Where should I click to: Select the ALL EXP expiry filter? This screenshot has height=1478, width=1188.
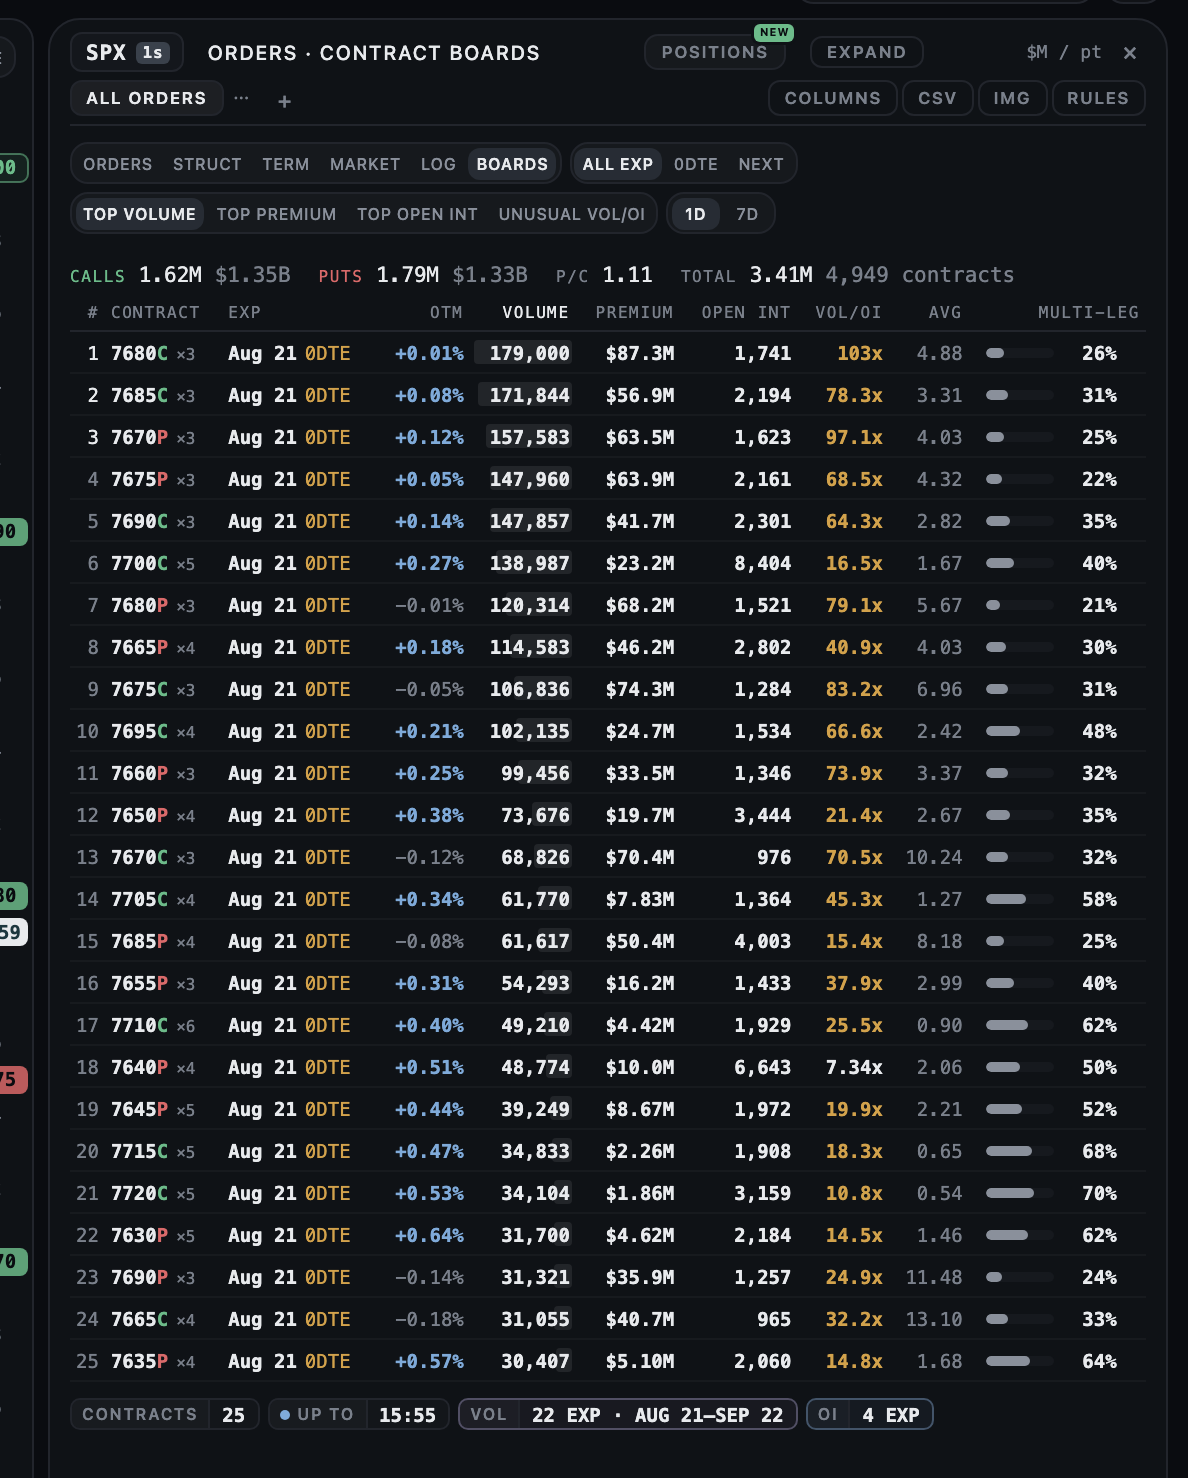tap(618, 164)
